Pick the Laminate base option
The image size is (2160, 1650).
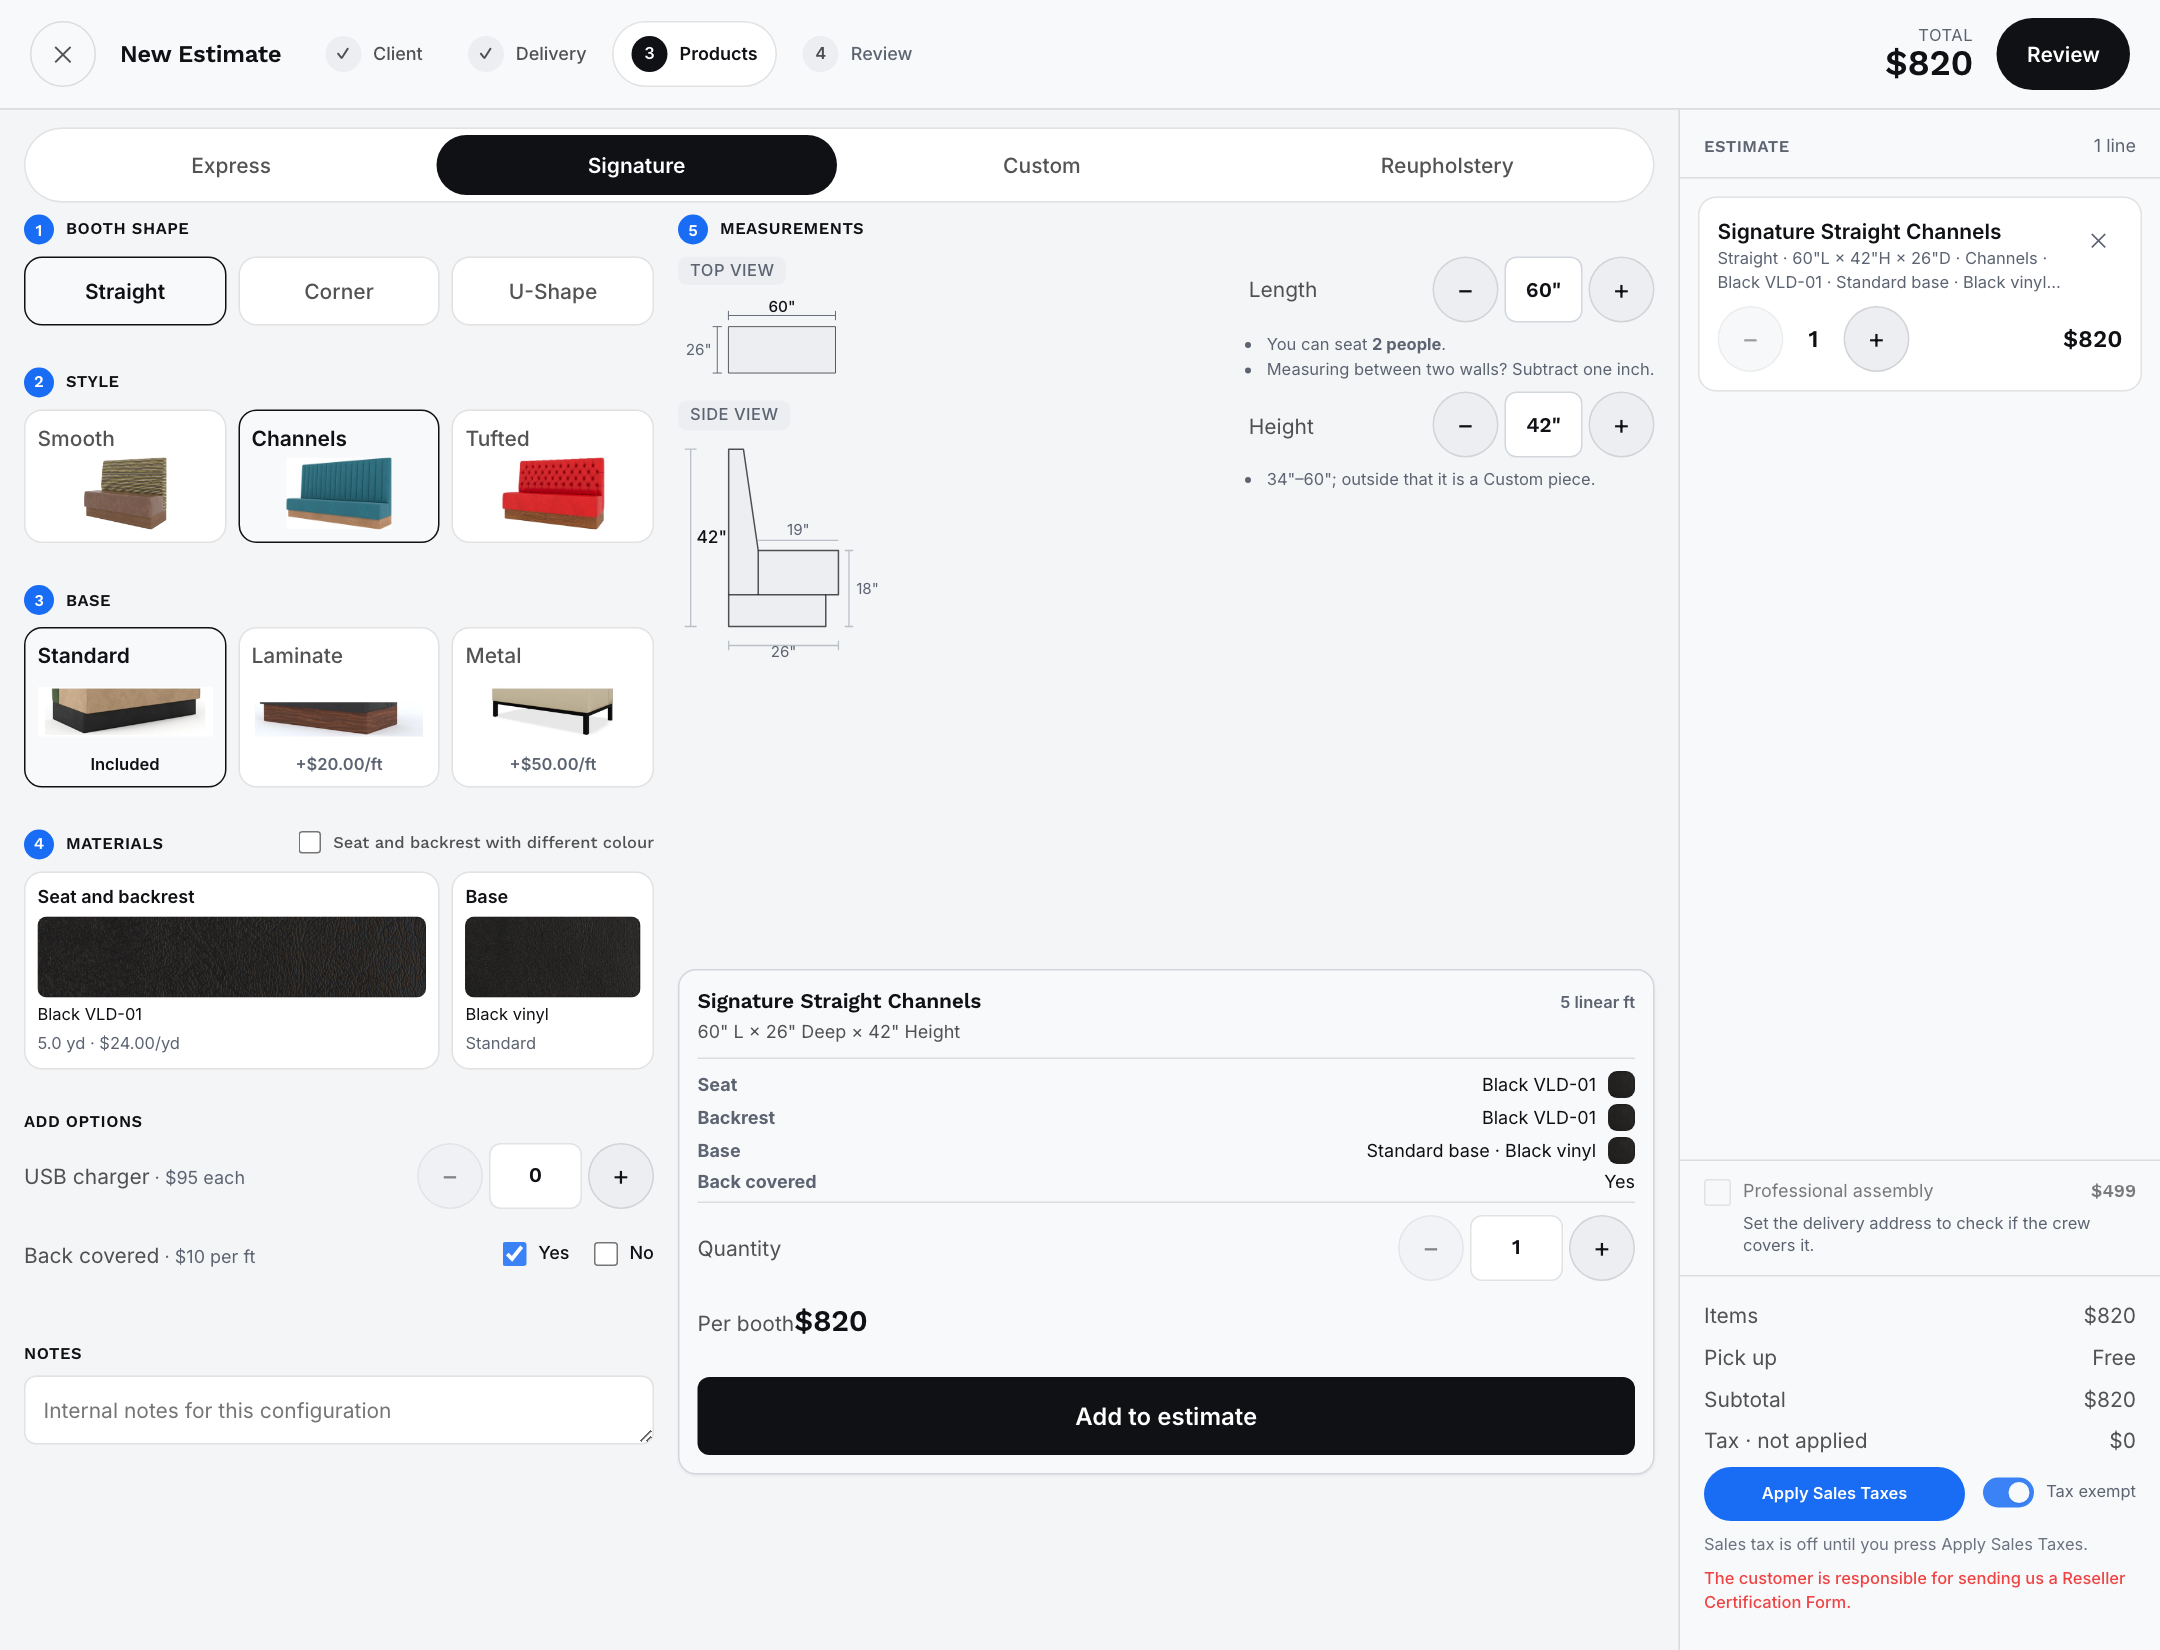pyautogui.click(x=339, y=708)
